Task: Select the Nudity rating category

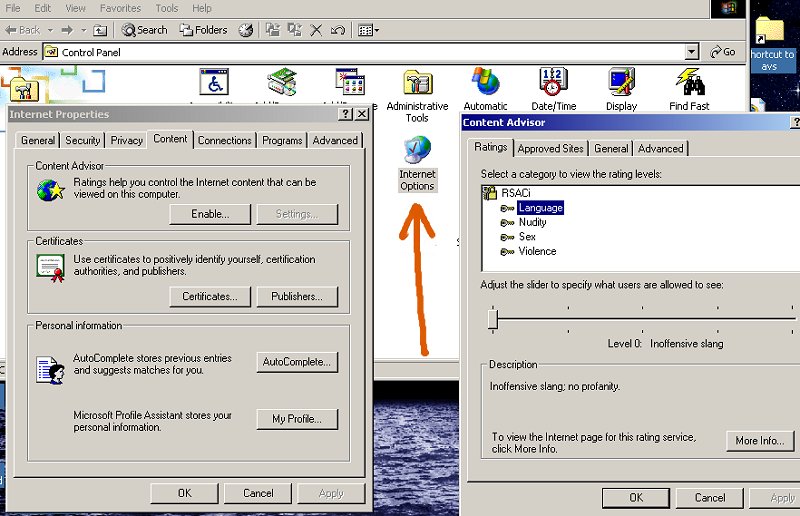Action: [532, 222]
